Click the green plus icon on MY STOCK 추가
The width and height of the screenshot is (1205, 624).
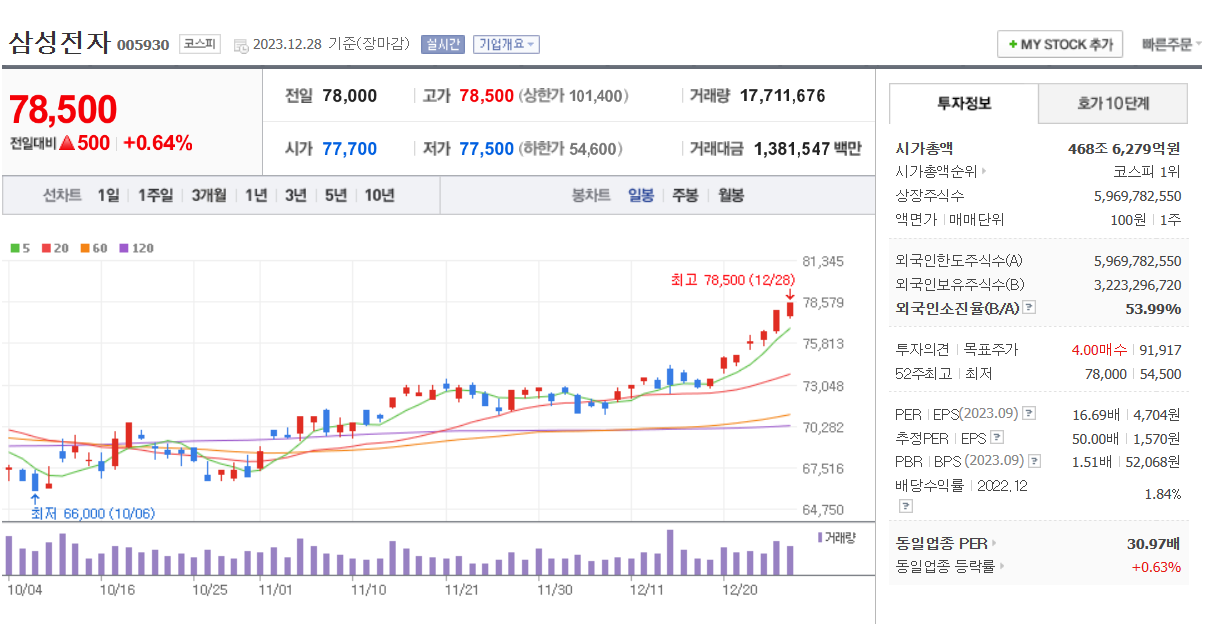click(1012, 45)
